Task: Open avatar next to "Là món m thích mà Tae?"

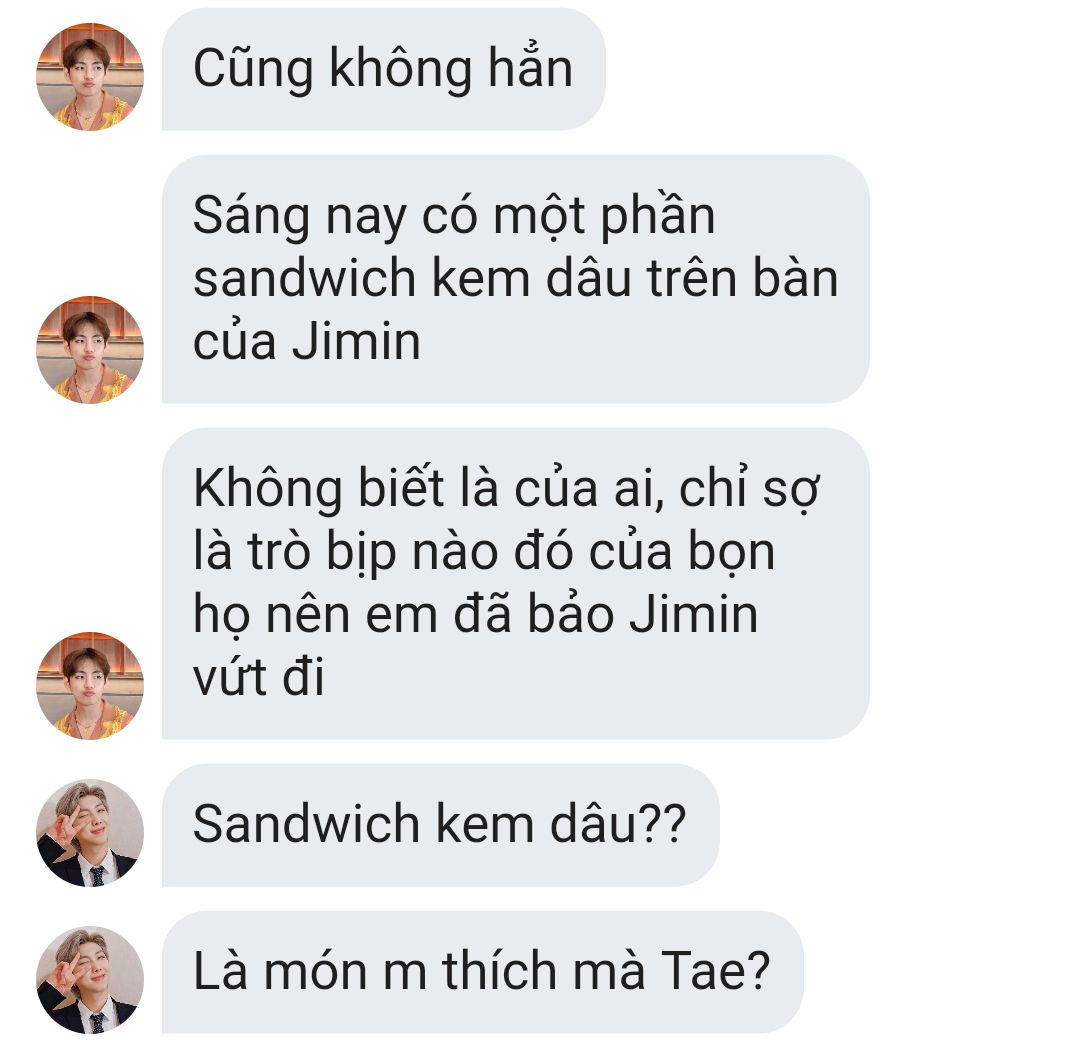Action: point(90,980)
